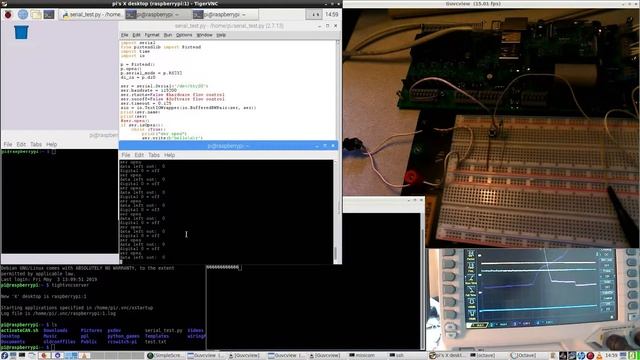Open Help menu in front serial-output terminal
The height and width of the screenshot is (360, 640).
point(169,155)
